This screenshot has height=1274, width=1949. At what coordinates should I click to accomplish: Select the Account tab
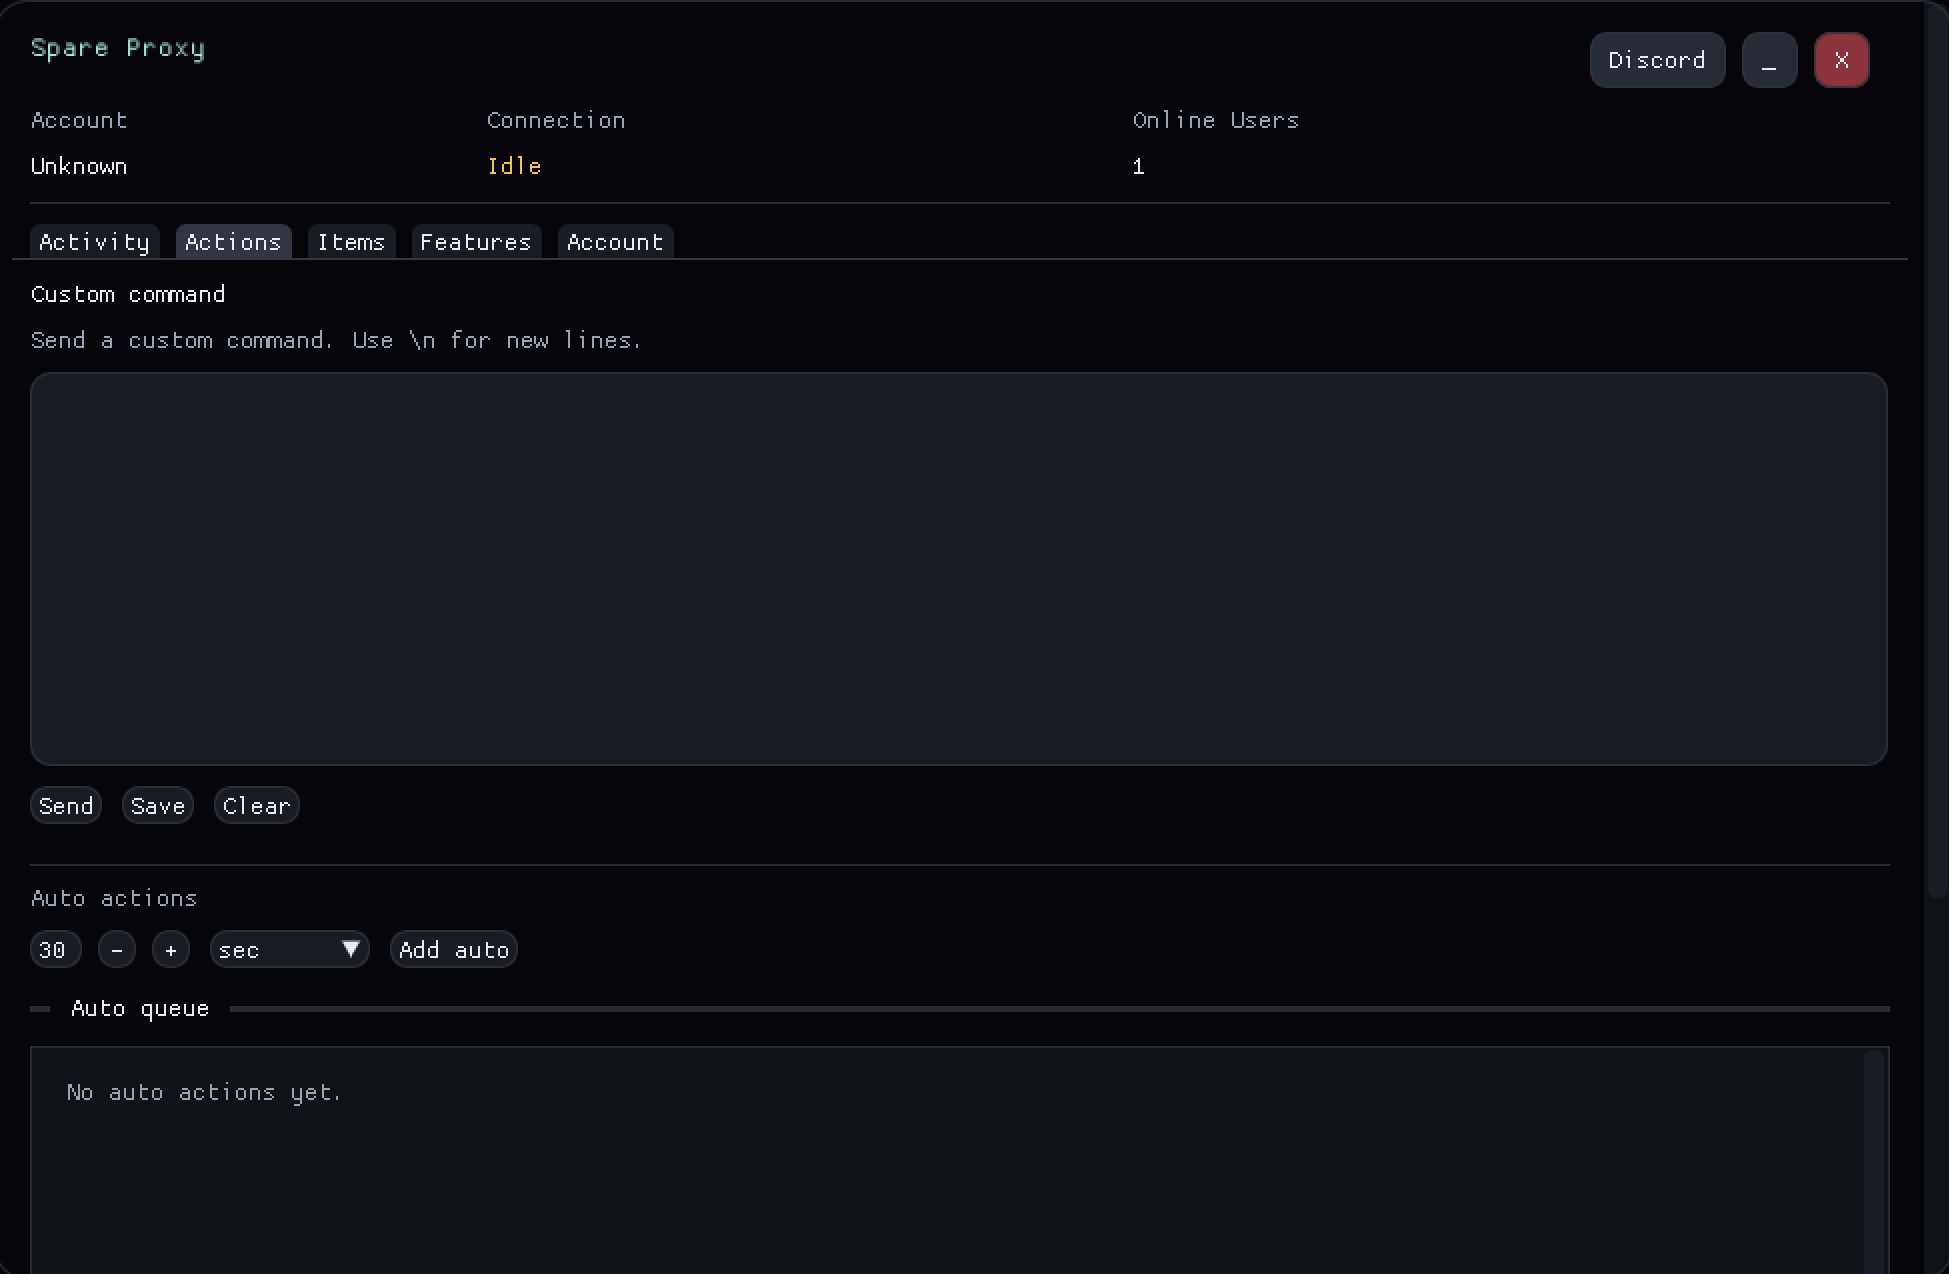pos(615,242)
